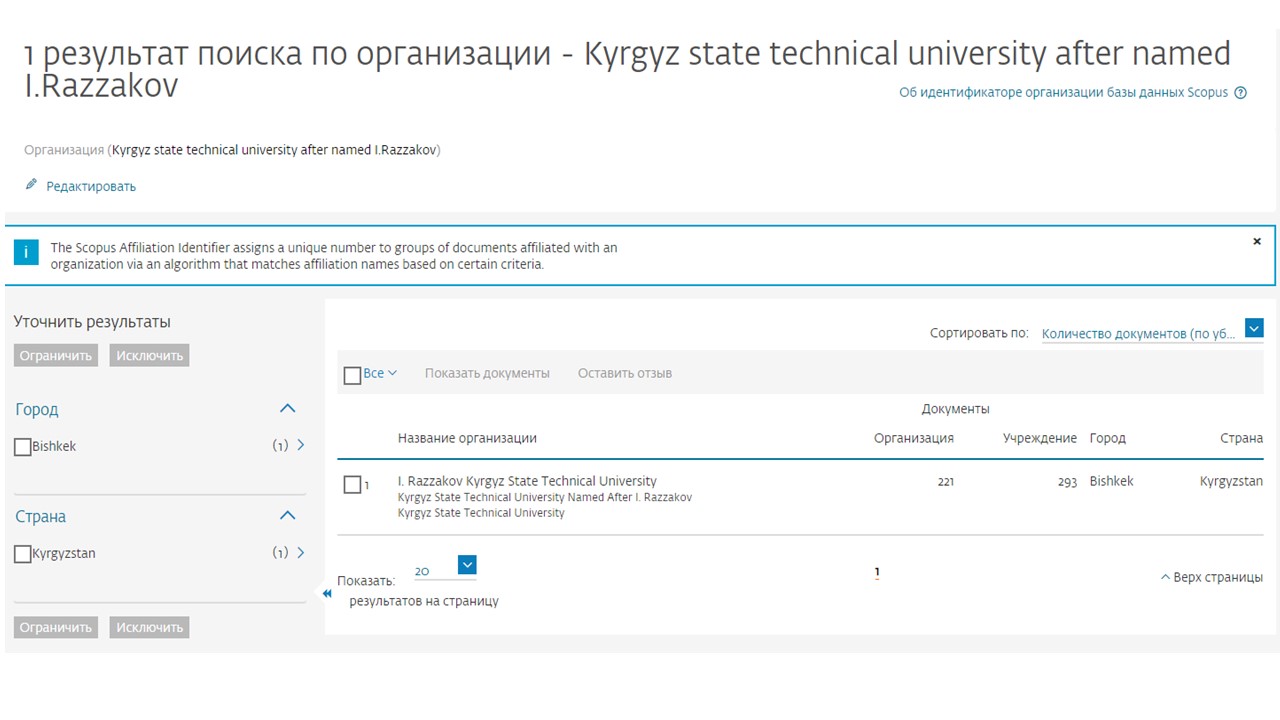Image resolution: width=1280 pixels, height=720 pixels.
Task: Click Оставить отзыв option
Action: coord(624,373)
